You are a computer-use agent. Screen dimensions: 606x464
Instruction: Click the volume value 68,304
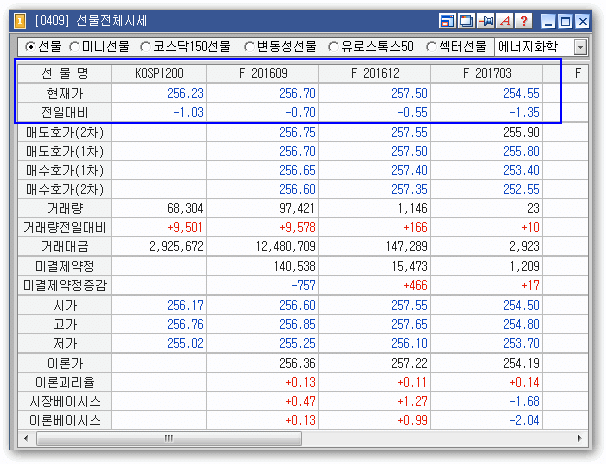point(185,209)
